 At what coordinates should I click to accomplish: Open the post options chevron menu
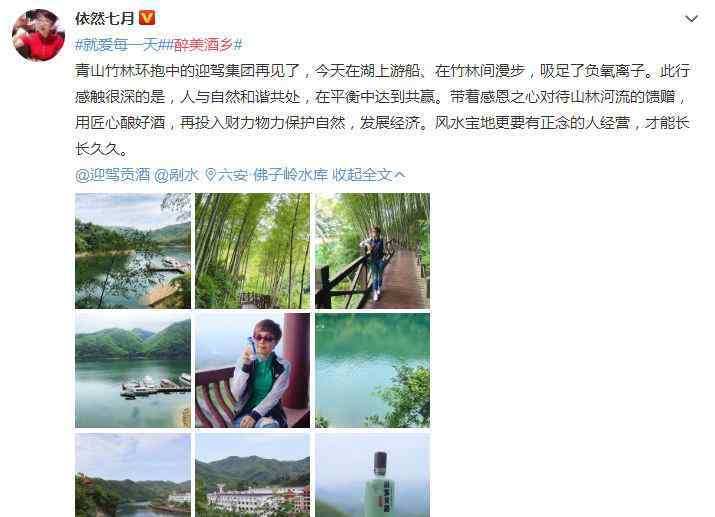tap(691, 18)
